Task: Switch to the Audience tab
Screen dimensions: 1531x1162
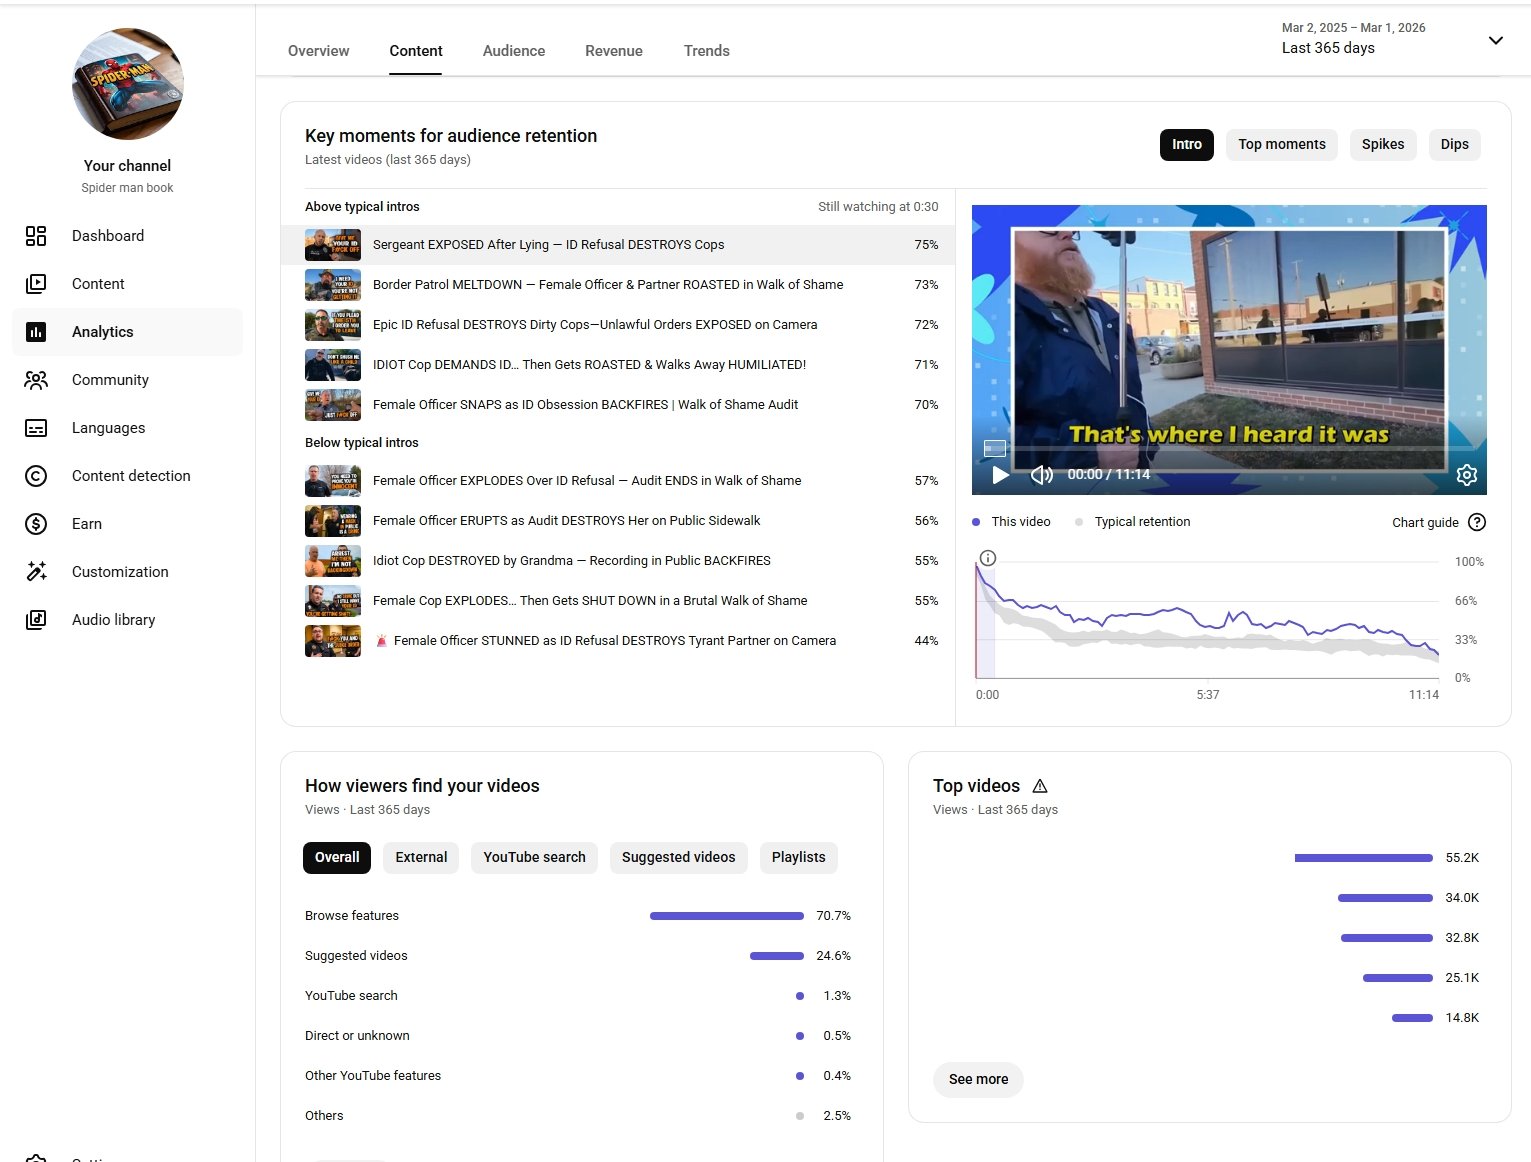Action: click(x=513, y=51)
